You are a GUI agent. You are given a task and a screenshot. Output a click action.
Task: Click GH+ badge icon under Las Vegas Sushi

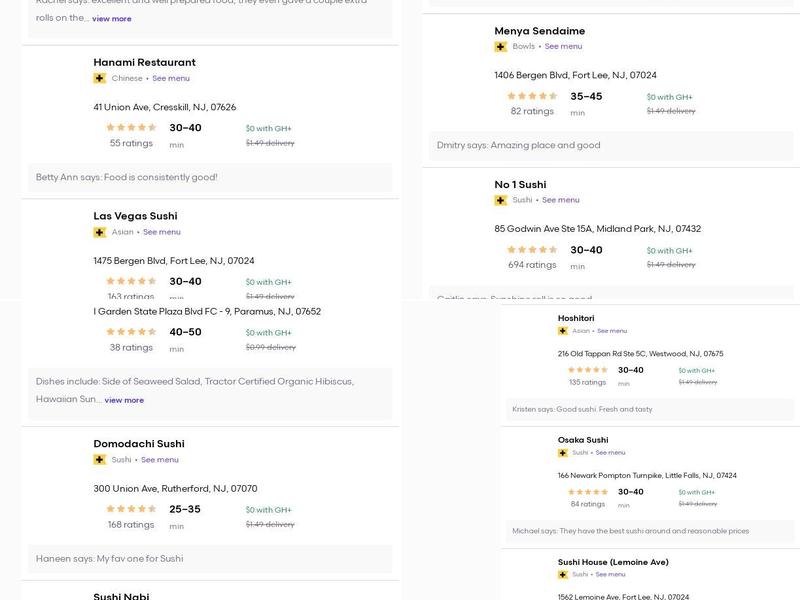99,232
